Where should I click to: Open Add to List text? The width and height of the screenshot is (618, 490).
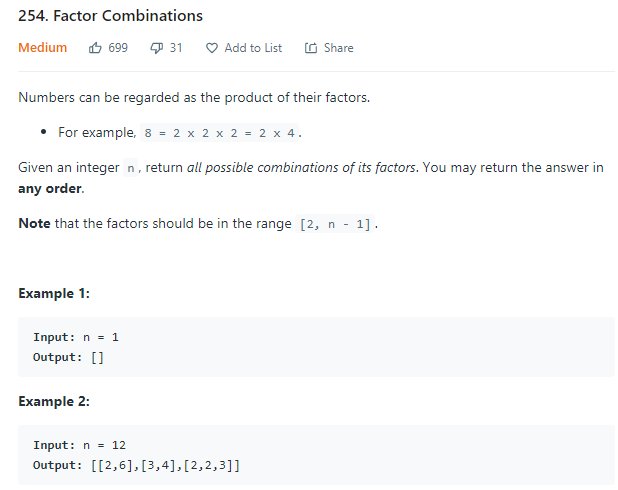(253, 48)
